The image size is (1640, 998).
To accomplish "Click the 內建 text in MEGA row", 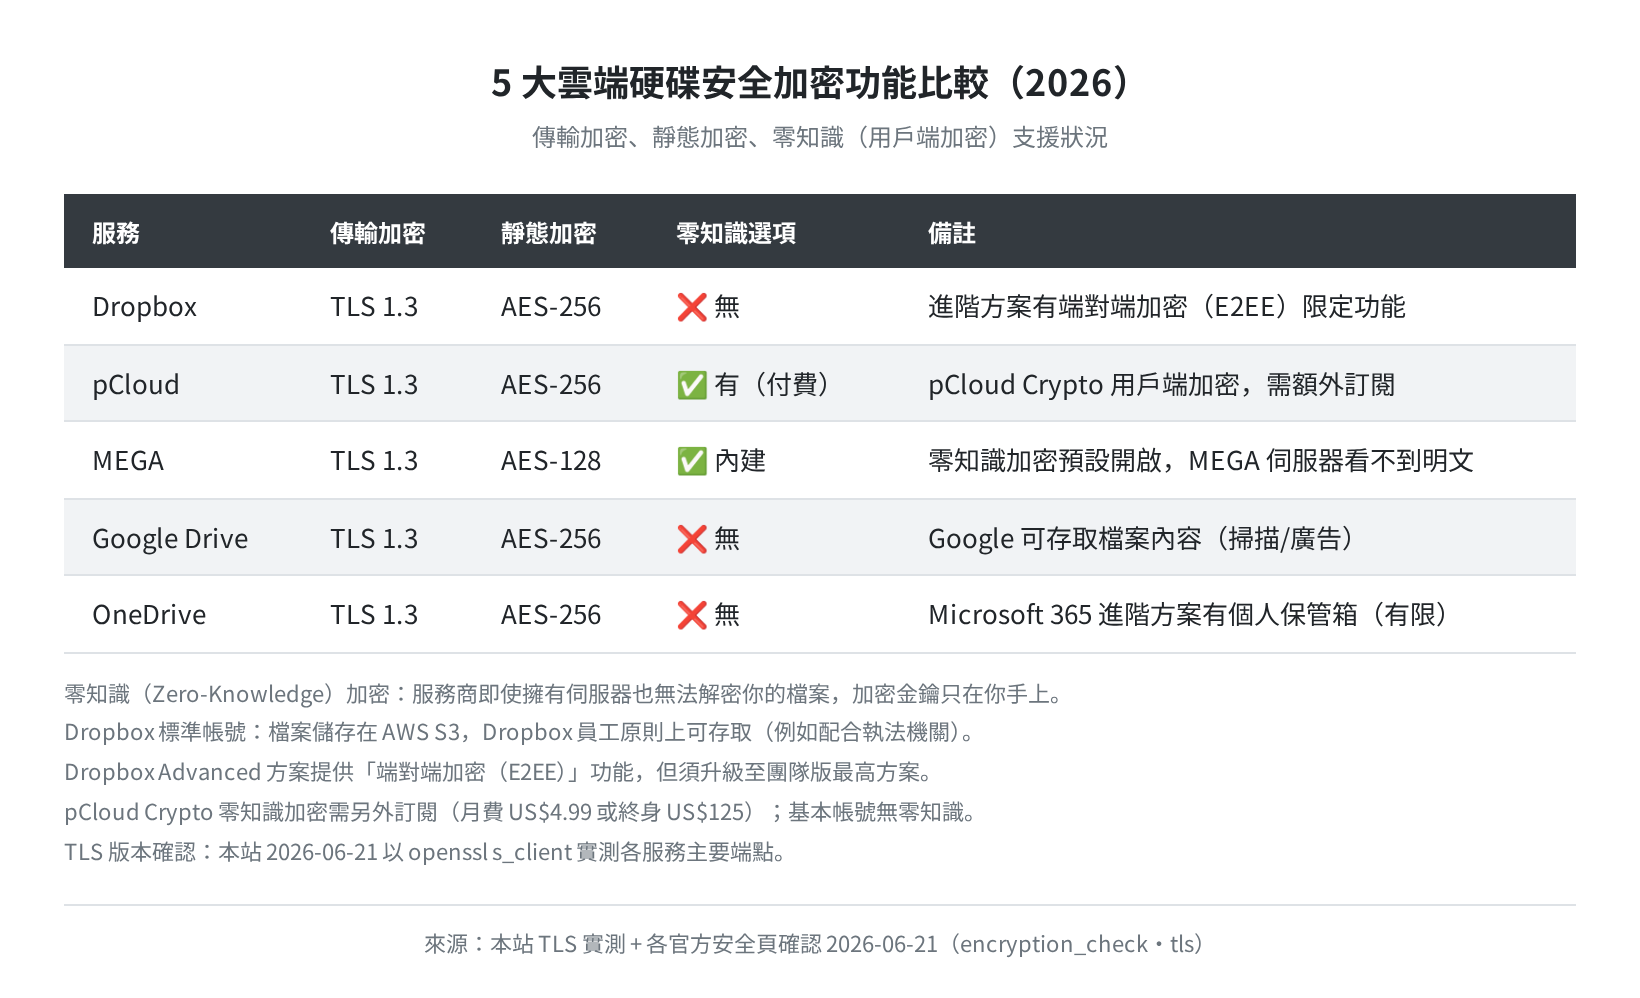I will (740, 461).
